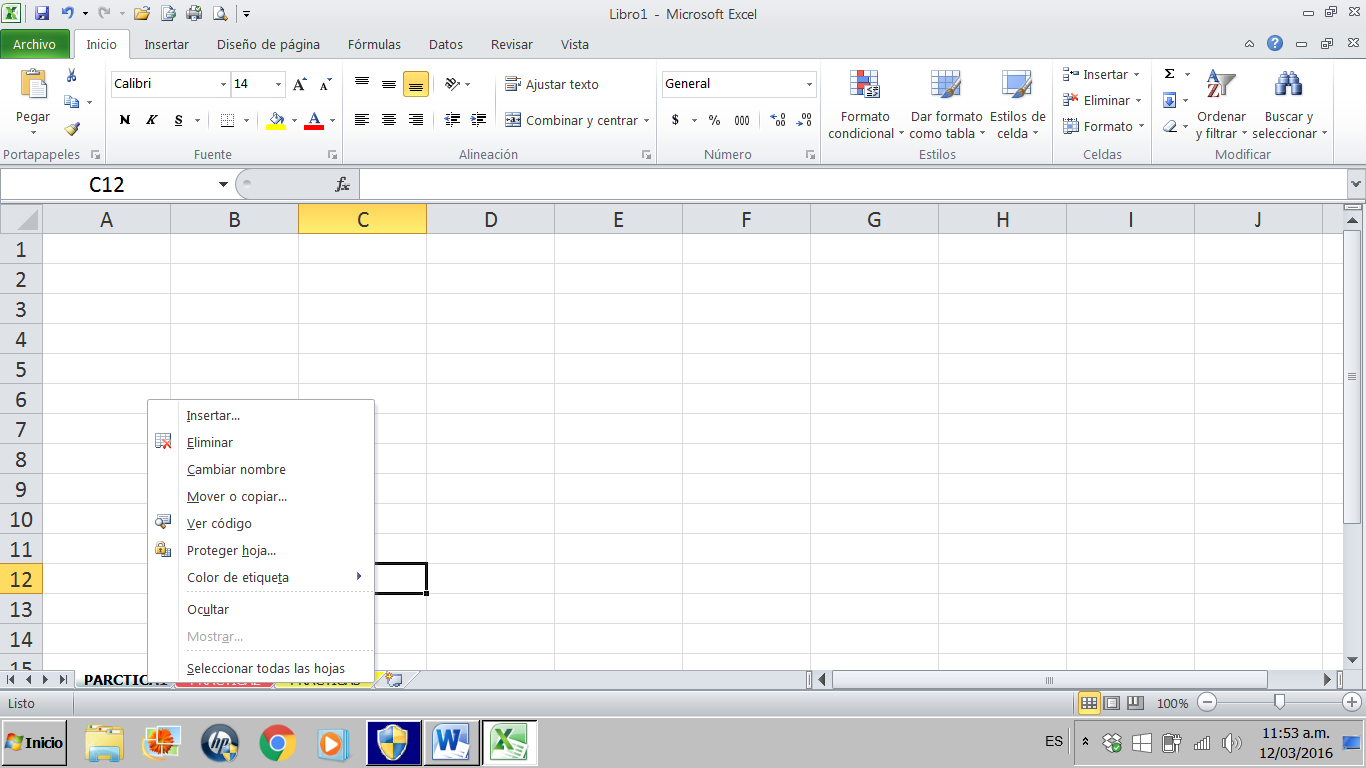Click the increase font size icon

(298, 84)
